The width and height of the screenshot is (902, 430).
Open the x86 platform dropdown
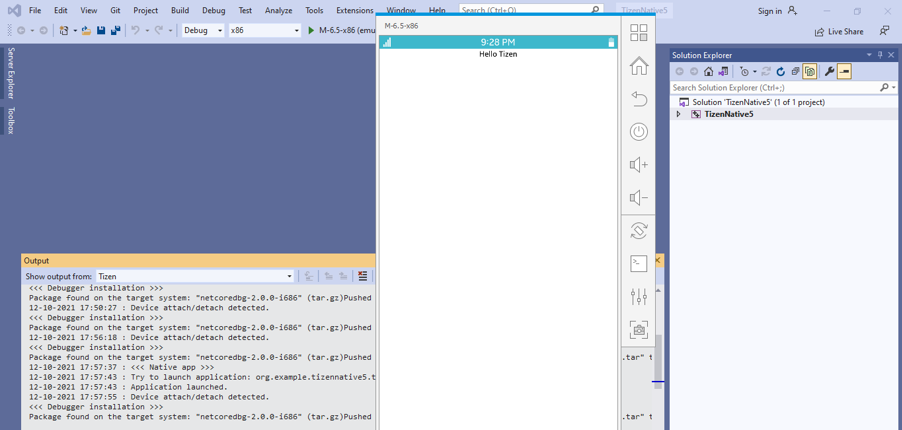[264, 30]
